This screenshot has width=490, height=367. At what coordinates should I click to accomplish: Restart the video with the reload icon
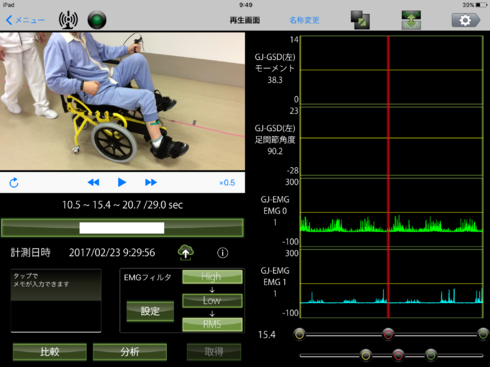tap(14, 183)
